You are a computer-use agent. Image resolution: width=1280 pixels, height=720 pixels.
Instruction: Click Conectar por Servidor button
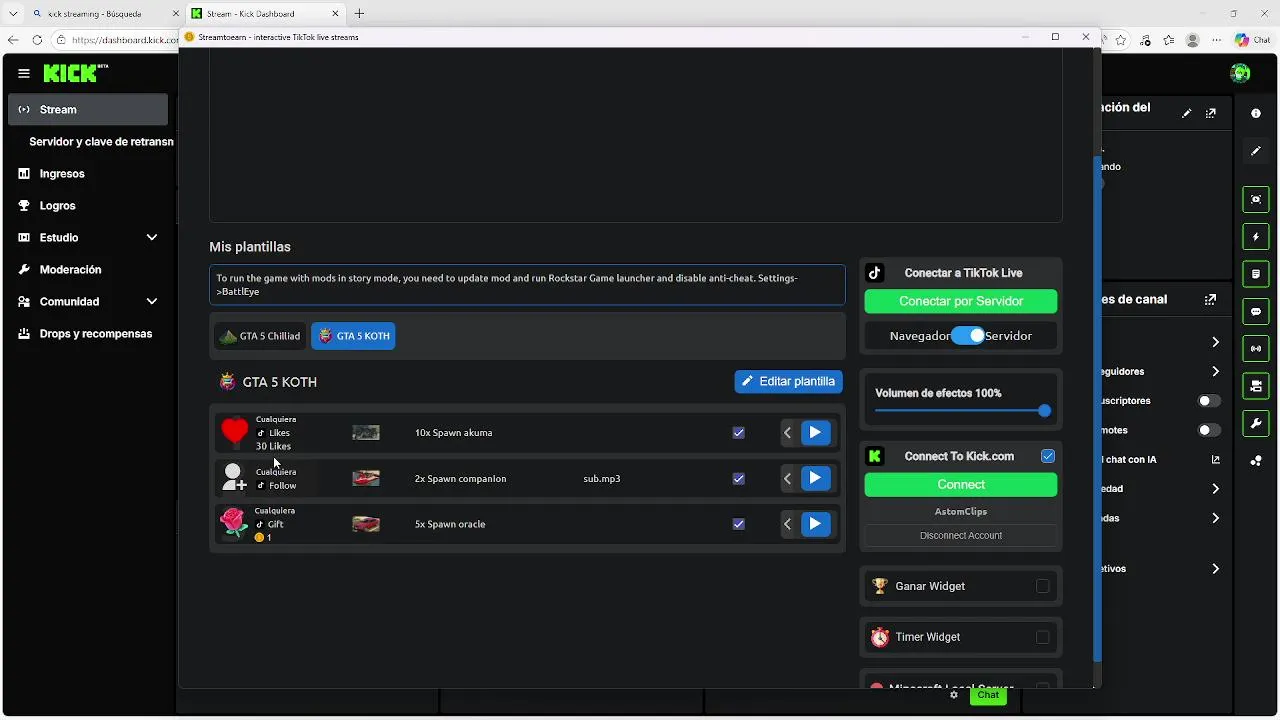coord(961,301)
